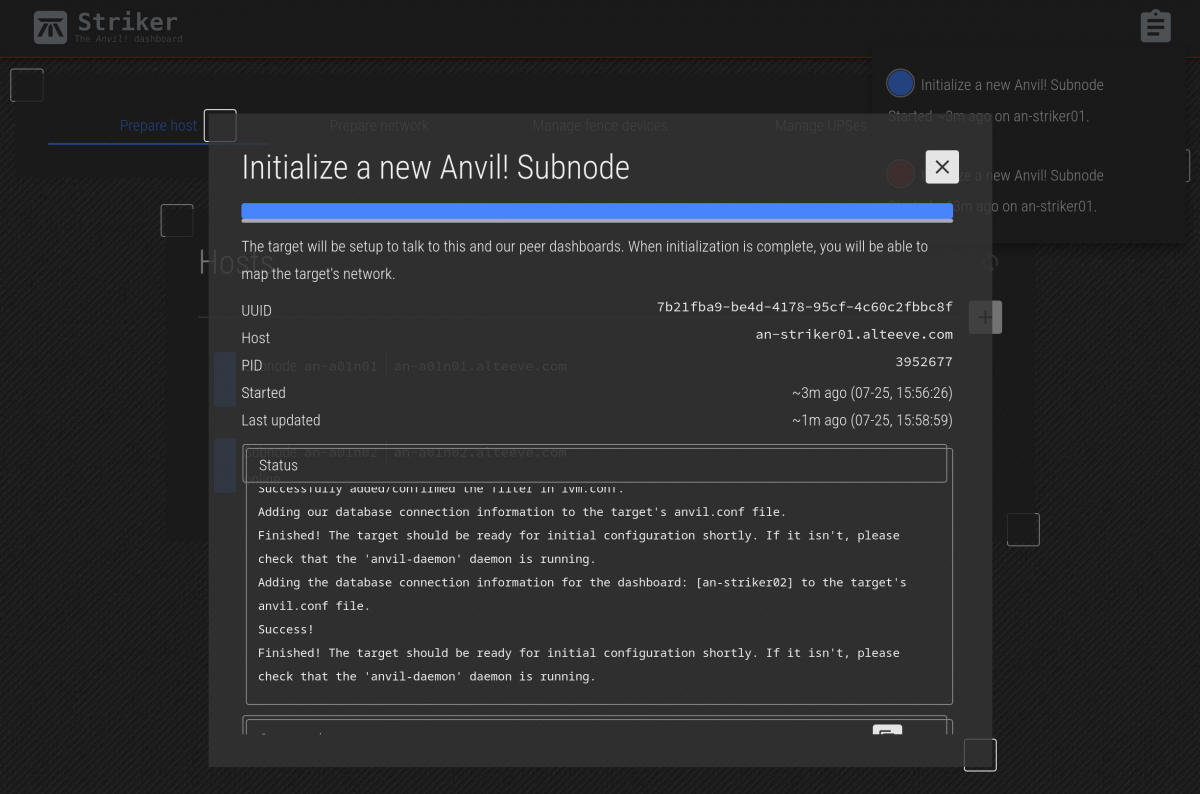1200x794 pixels.
Task: Click the Striker anvil logo
Action: [50, 27]
